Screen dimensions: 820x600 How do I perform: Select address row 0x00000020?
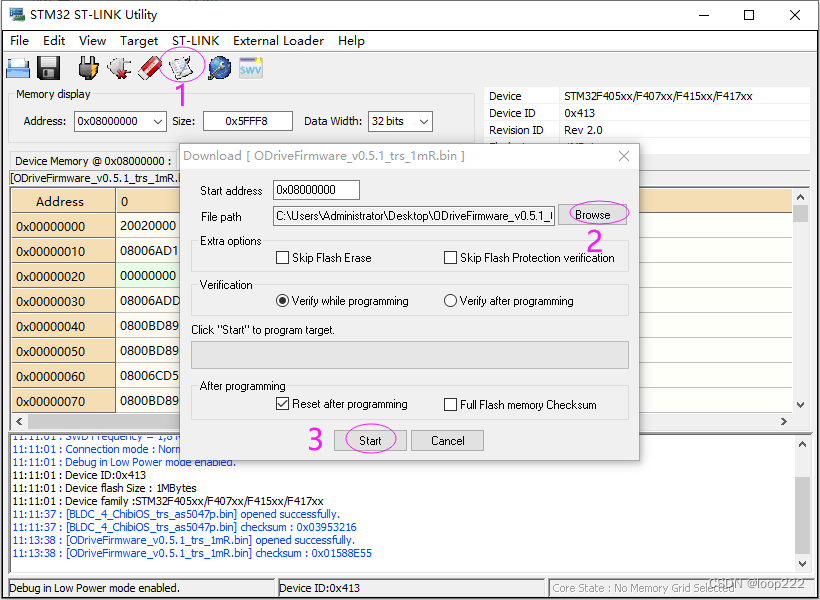coord(63,276)
